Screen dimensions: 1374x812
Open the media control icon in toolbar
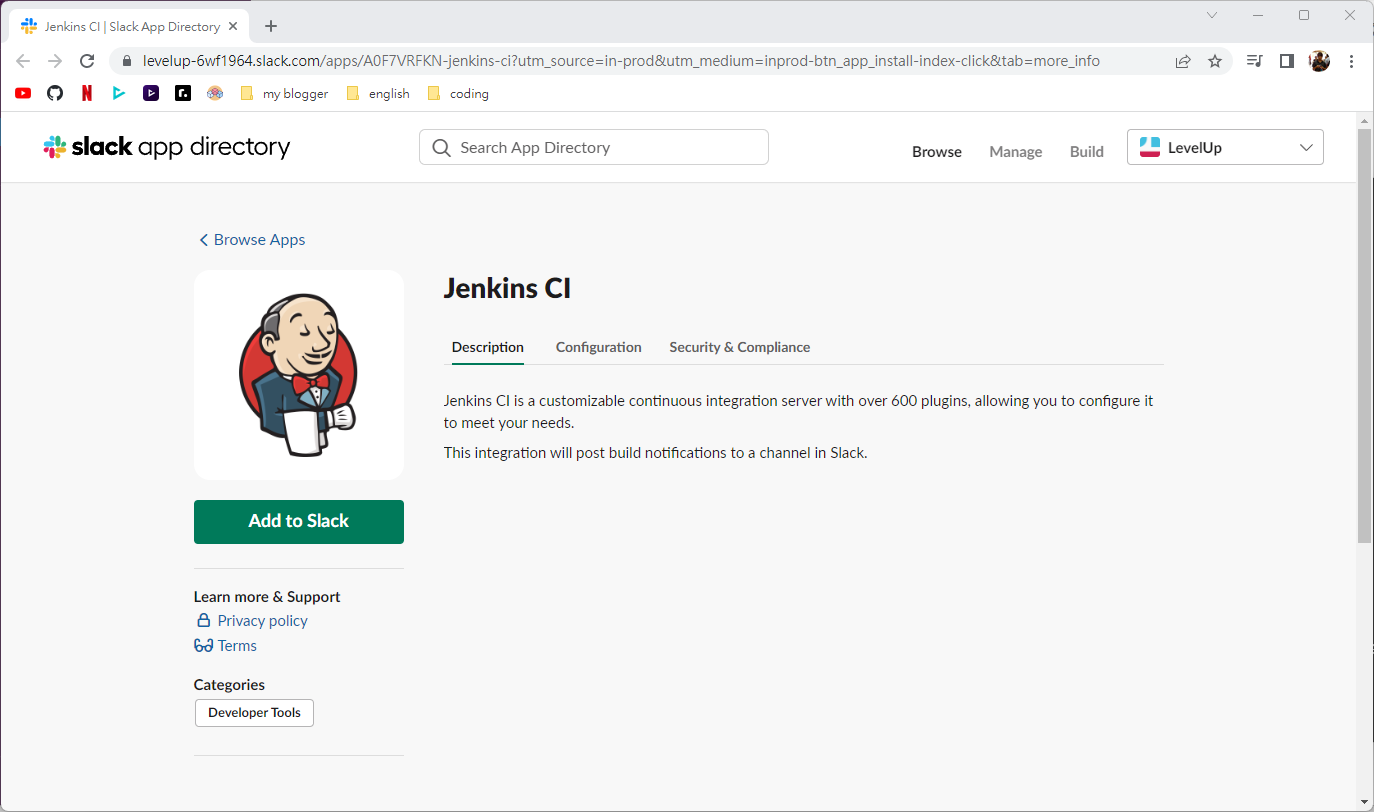point(1254,61)
